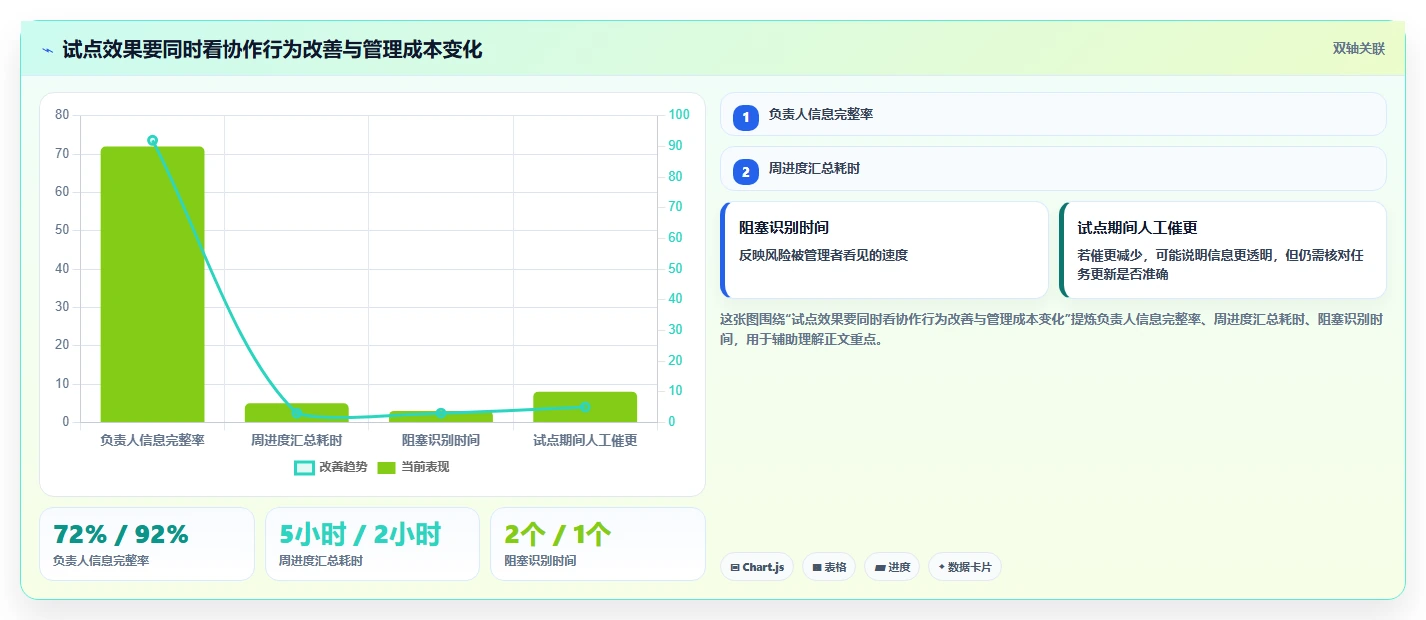Click the 2个 / 1个 stat card
Viewport: 1426px width, 620px height.
pos(598,544)
